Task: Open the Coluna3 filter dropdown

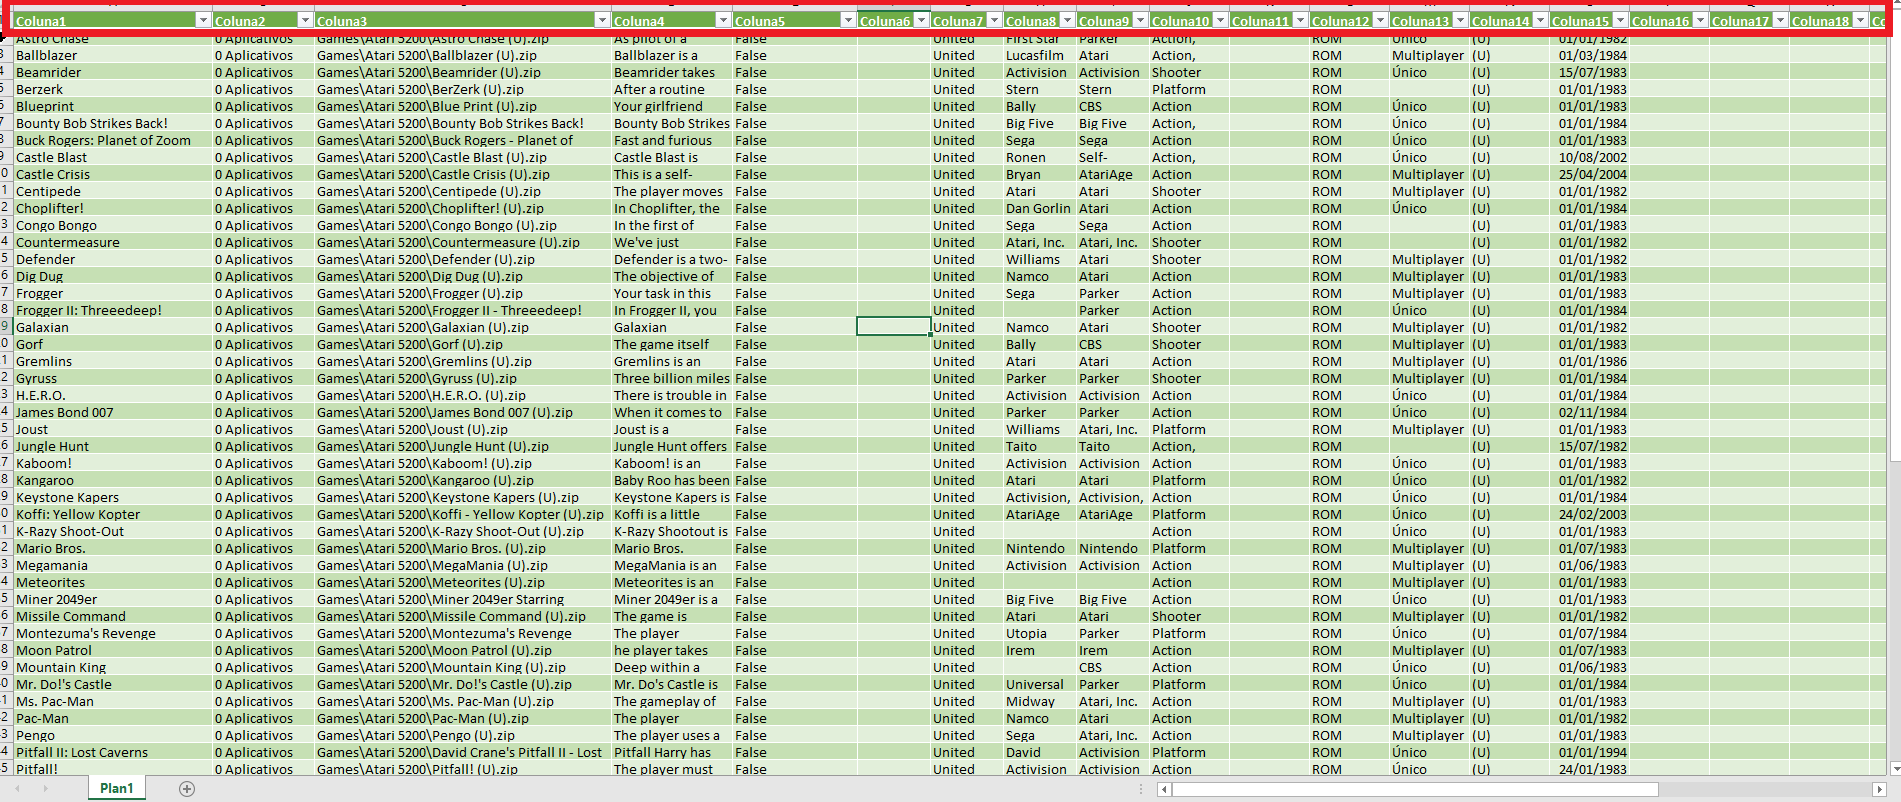Action: pyautogui.click(x=602, y=20)
